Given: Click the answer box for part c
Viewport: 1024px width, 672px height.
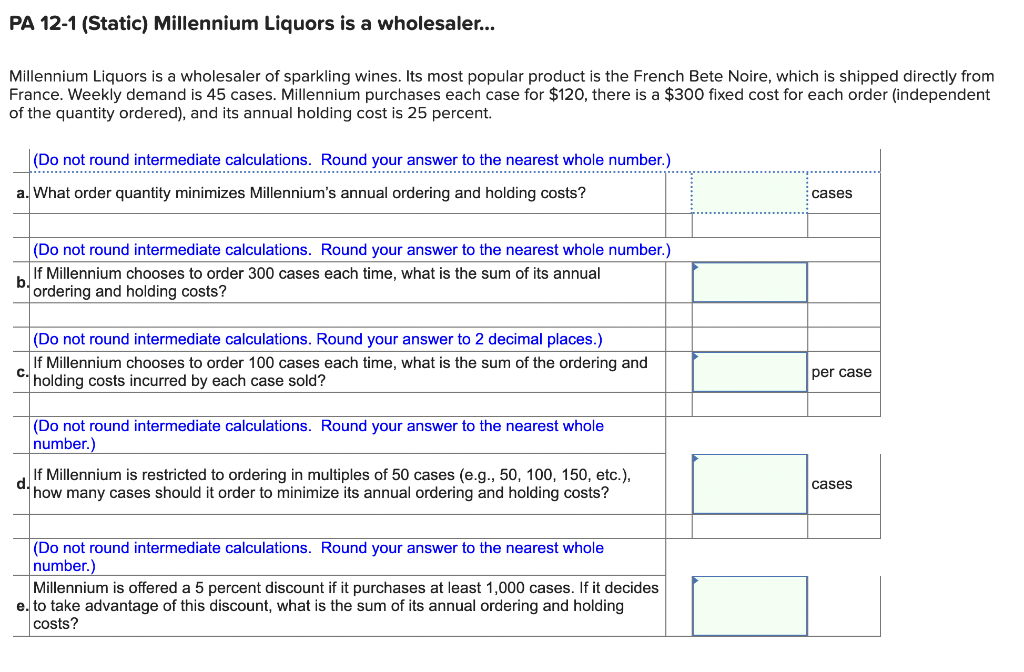Looking at the screenshot, I should (748, 371).
